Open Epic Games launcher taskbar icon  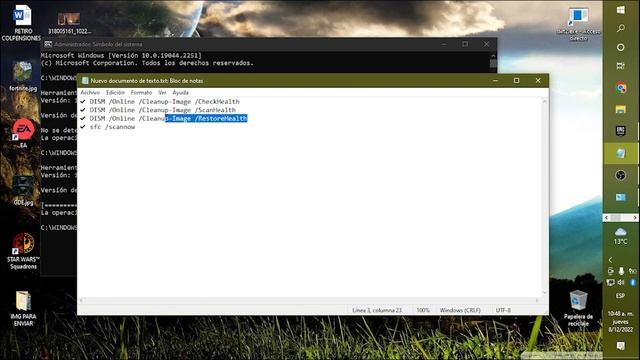click(x=621, y=131)
